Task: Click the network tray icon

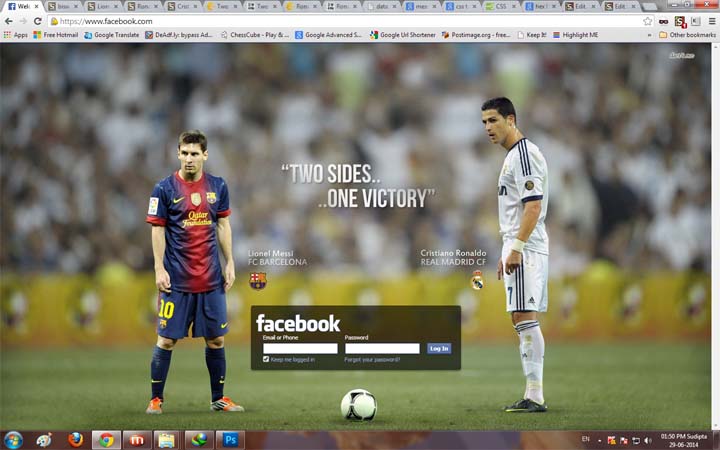Action: point(636,440)
